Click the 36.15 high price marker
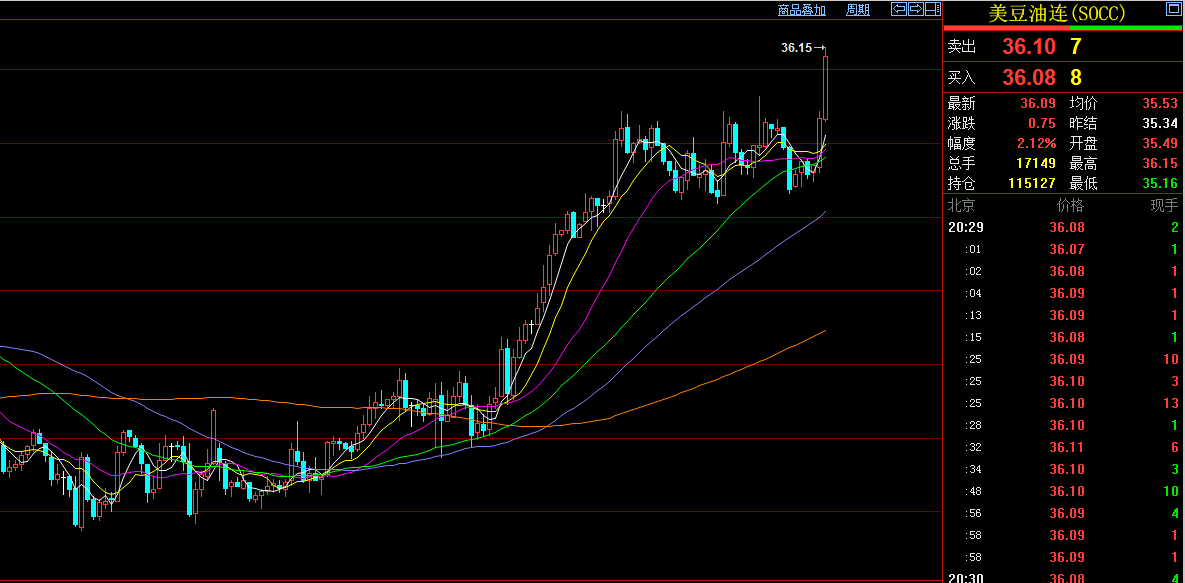1185x583 pixels. point(797,48)
